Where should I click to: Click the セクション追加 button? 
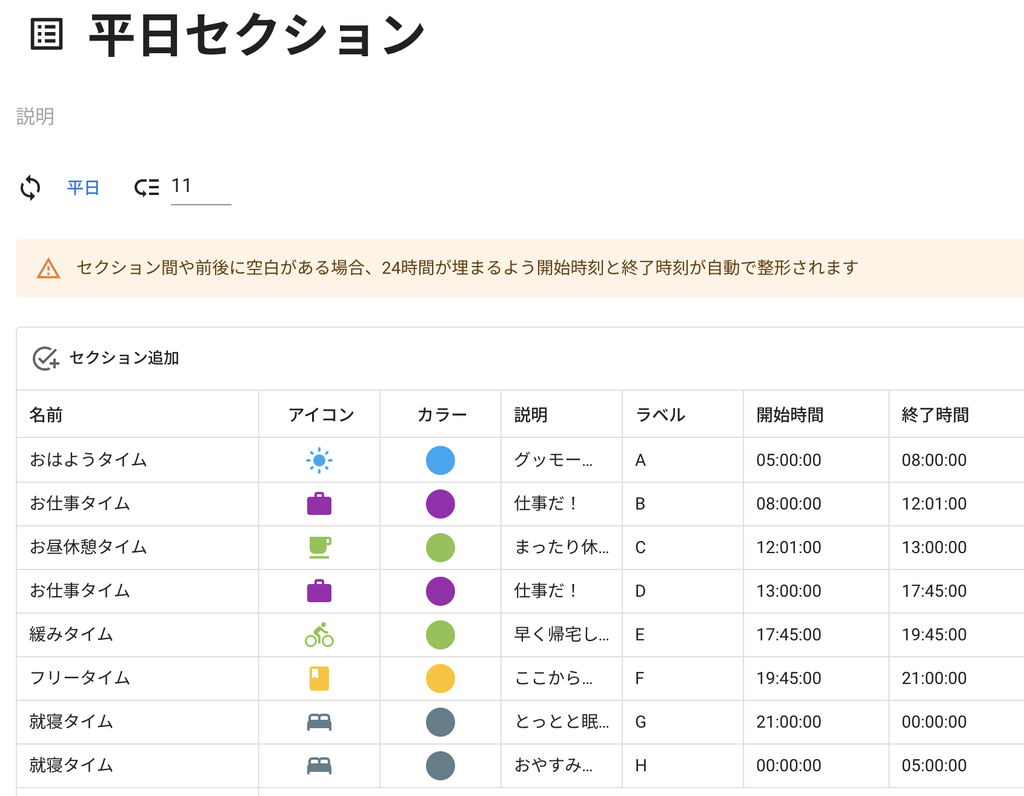pyautogui.click(x=106, y=358)
